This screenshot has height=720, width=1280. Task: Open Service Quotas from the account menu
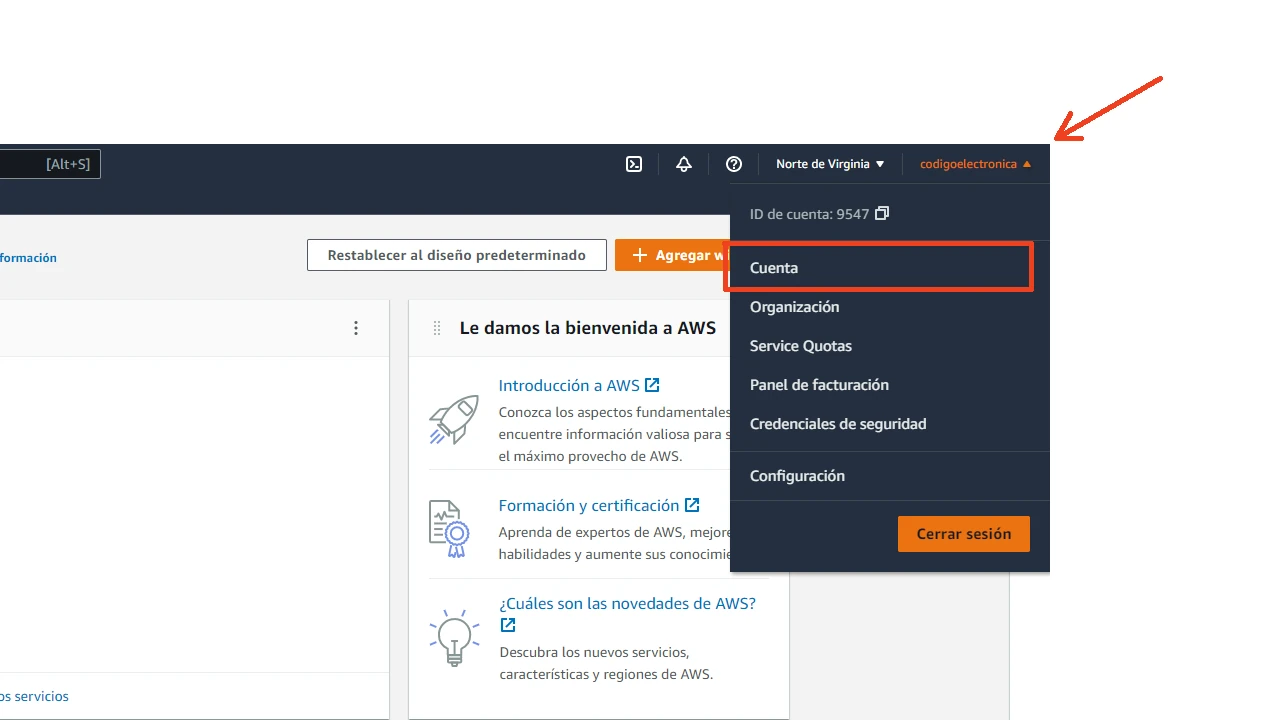pyautogui.click(x=890, y=346)
